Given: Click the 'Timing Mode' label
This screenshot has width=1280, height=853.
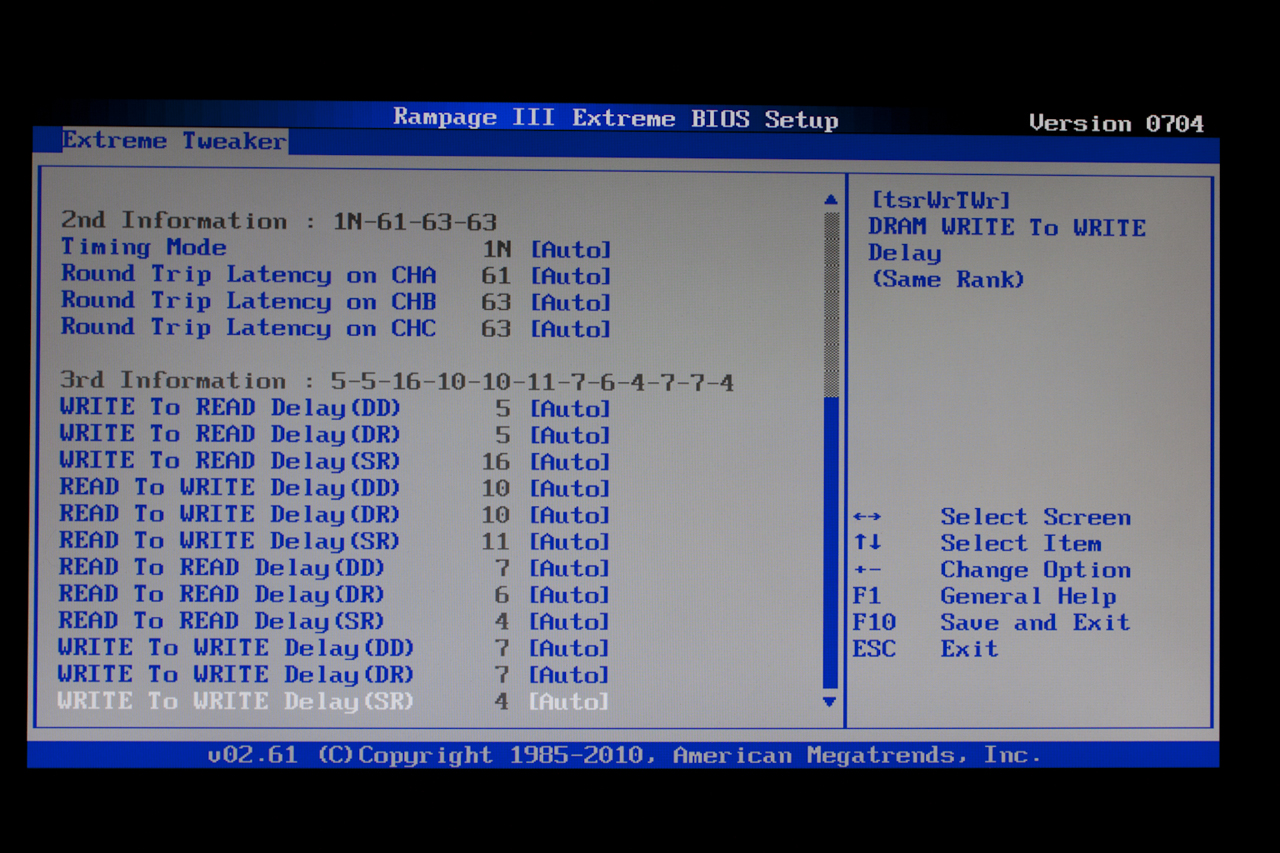Looking at the screenshot, I should pos(144,247).
